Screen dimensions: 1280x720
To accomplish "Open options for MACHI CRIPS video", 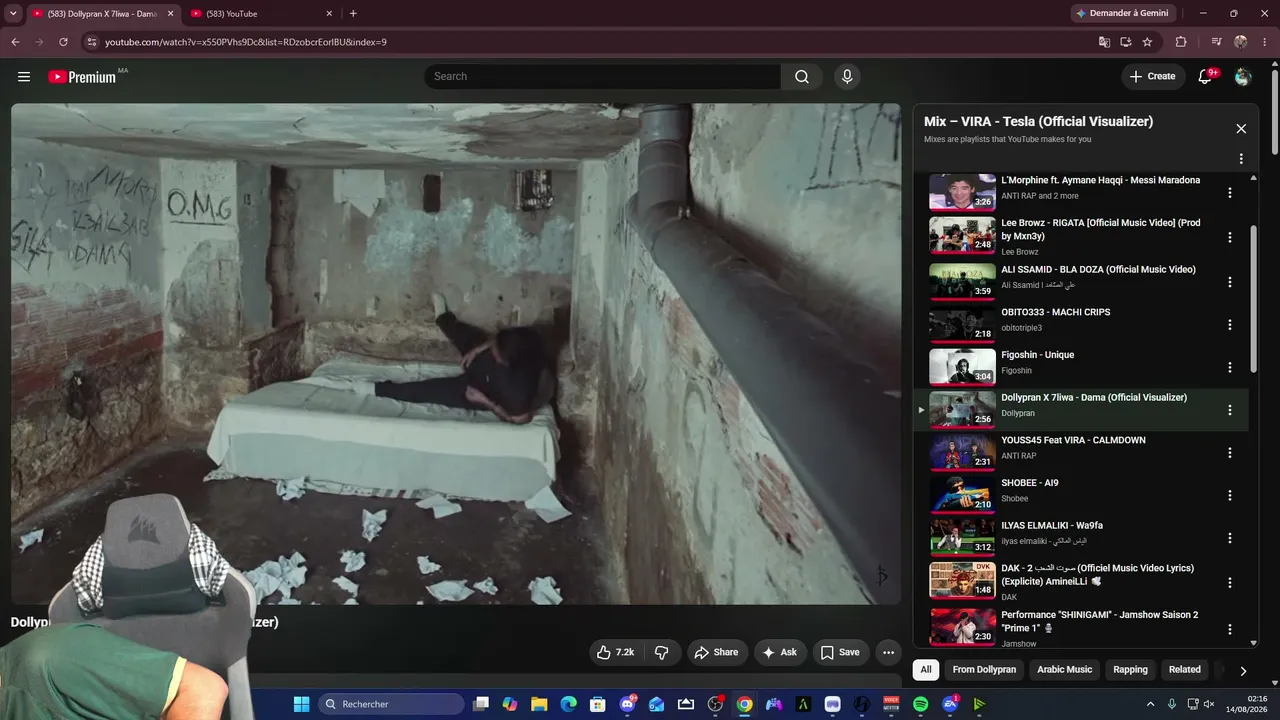I will click(x=1230, y=325).
